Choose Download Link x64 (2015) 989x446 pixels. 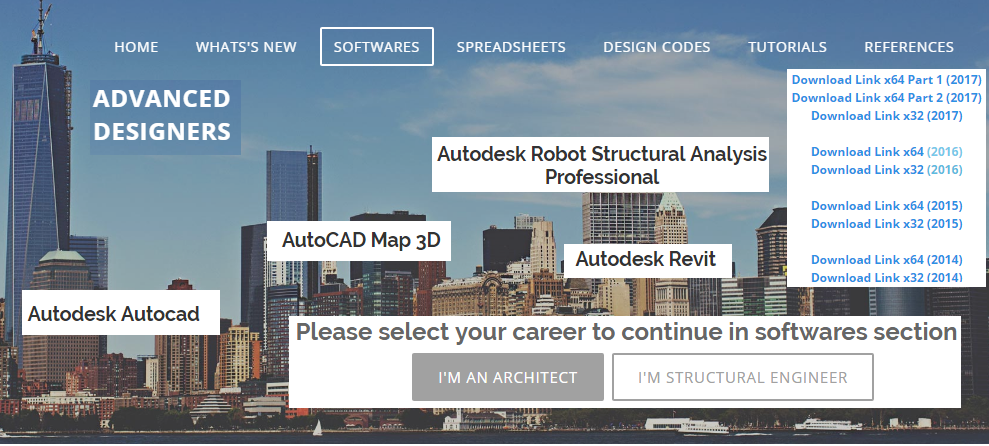point(887,206)
